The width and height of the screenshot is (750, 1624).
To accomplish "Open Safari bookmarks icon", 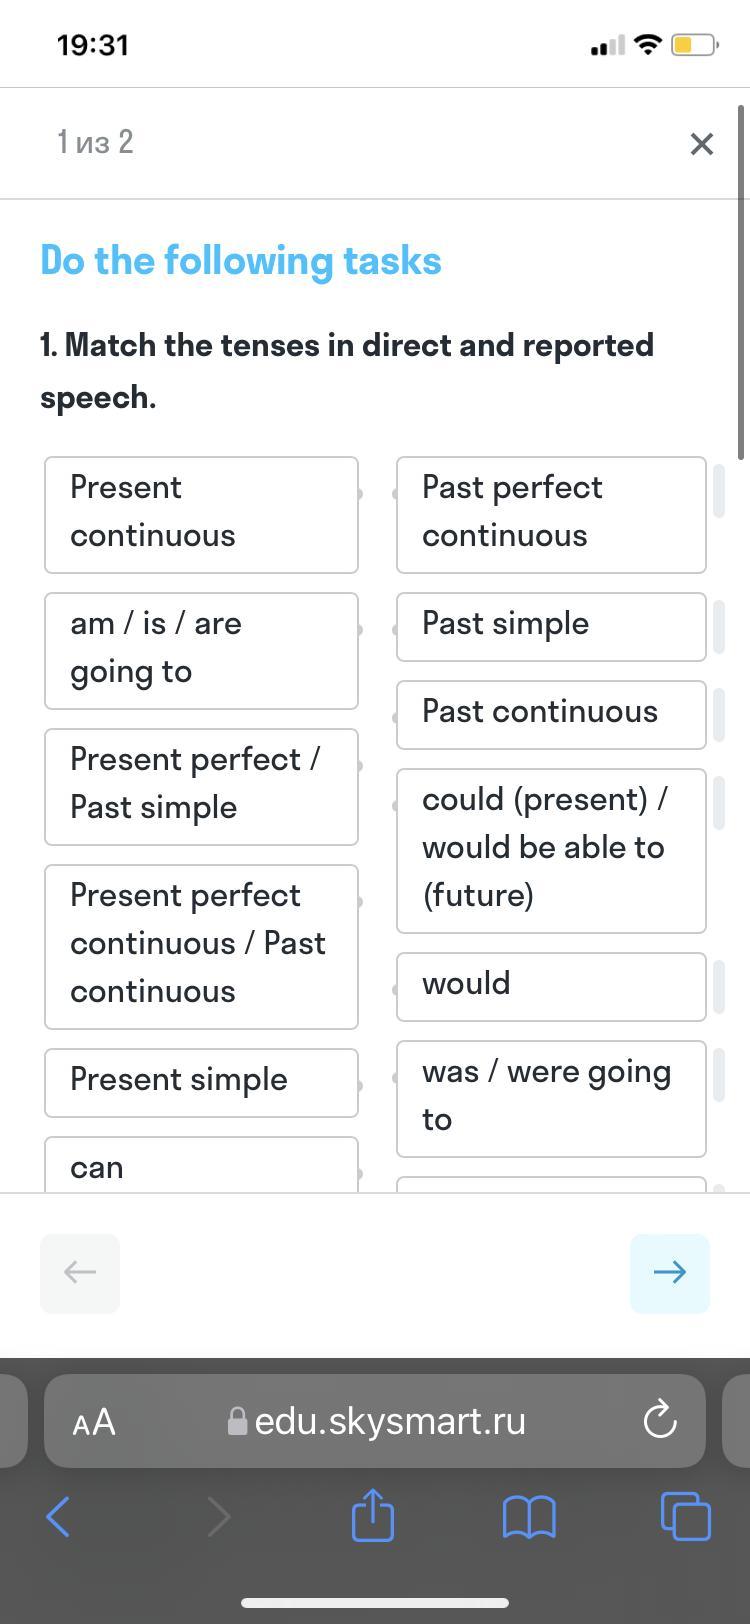I will 529,1517.
